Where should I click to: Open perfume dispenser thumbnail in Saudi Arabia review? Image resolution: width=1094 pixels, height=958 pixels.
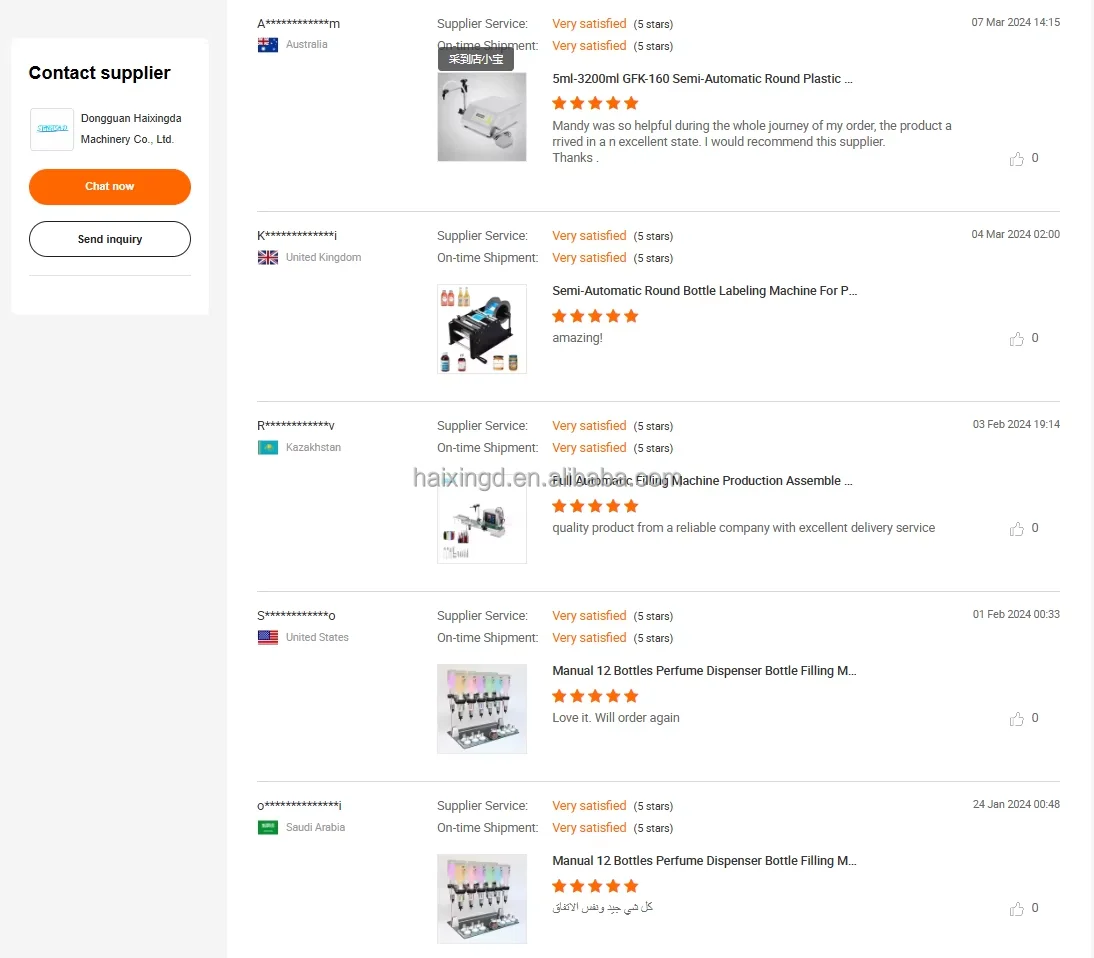482,899
